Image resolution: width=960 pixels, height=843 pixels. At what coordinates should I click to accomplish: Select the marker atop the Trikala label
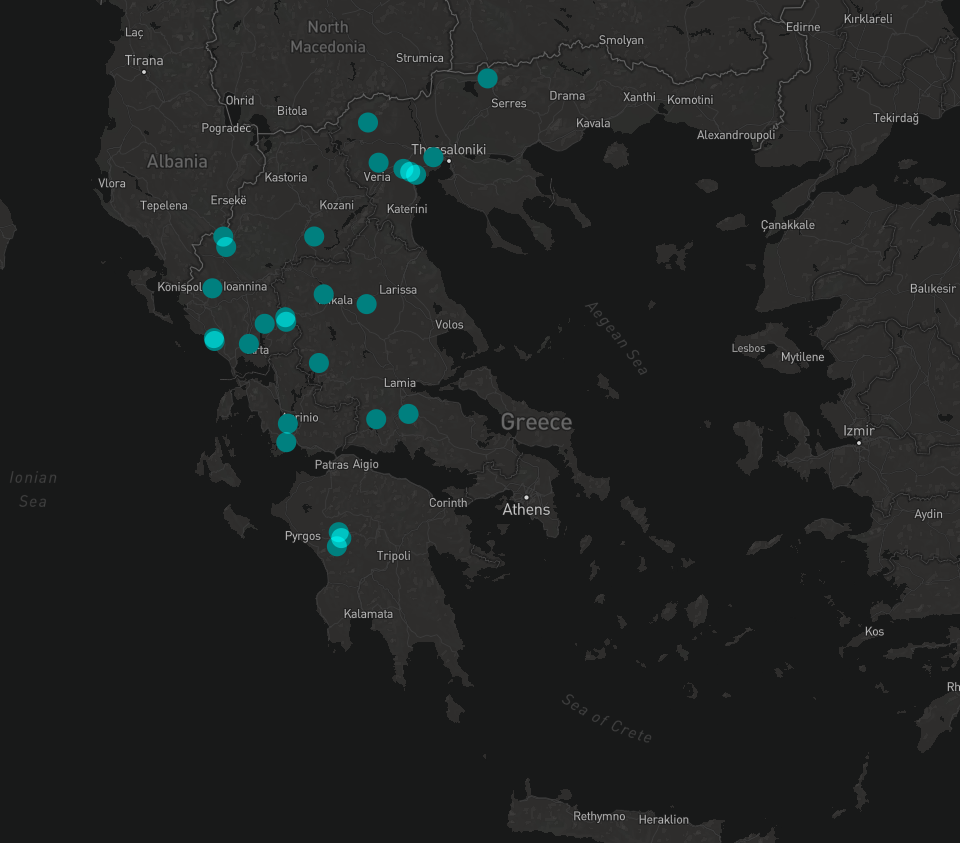tap(323, 294)
